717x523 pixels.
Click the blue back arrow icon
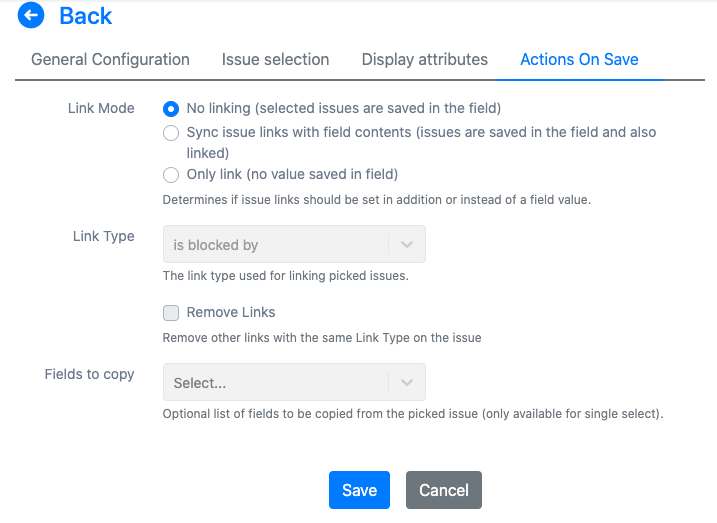pos(31,15)
